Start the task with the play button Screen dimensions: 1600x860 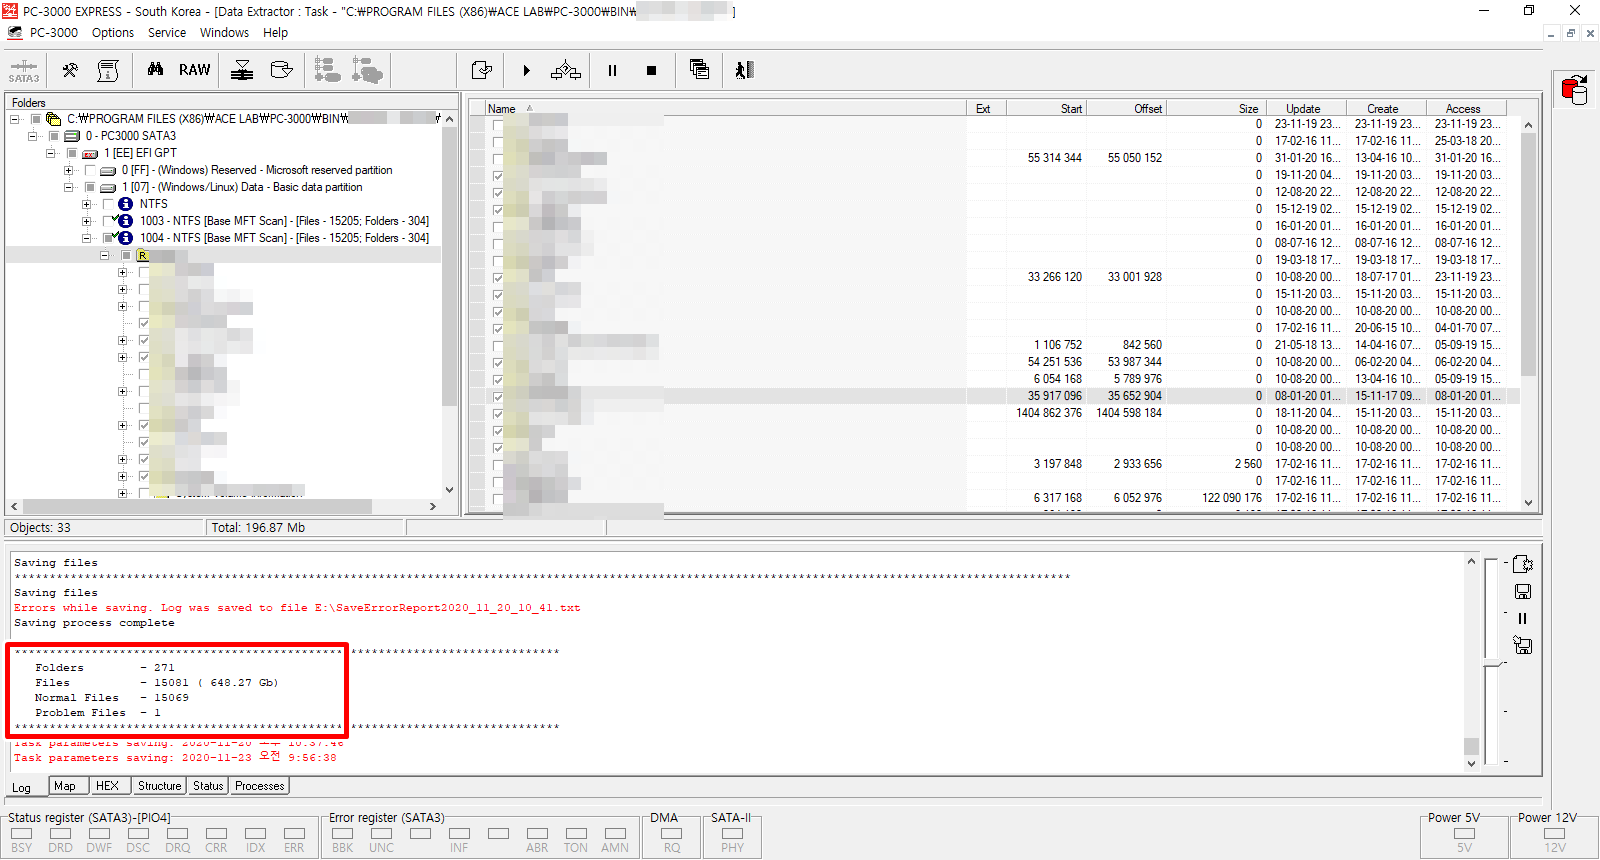pyautogui.click(x=526, y=70)
